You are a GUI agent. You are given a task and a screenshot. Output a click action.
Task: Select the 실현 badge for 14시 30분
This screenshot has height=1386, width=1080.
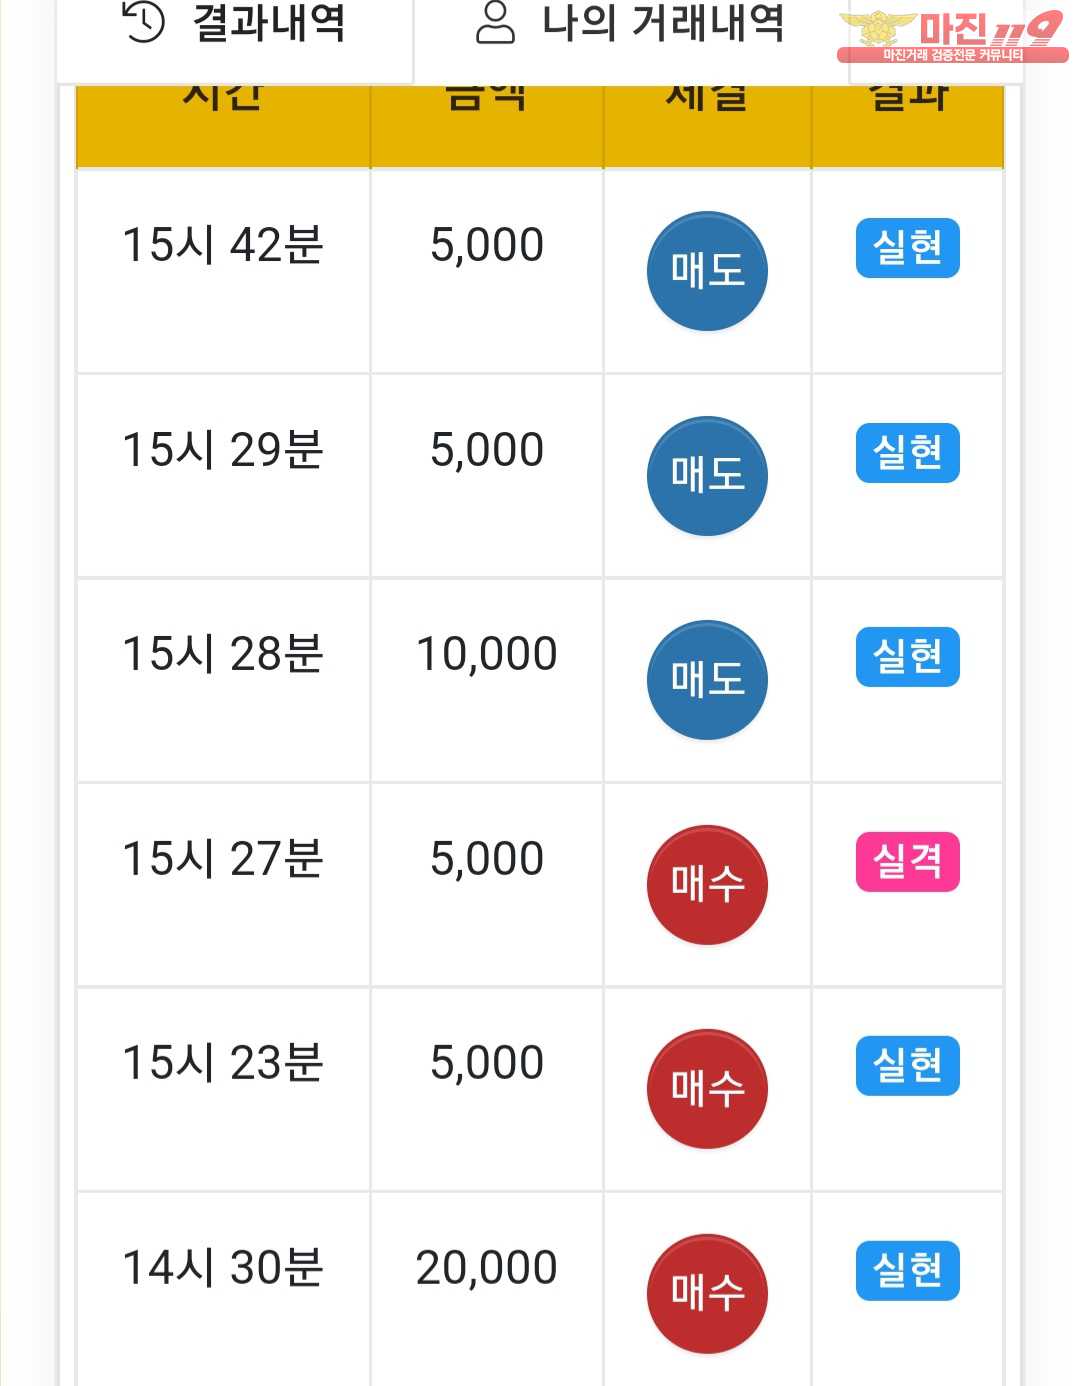coord(908,1271)
